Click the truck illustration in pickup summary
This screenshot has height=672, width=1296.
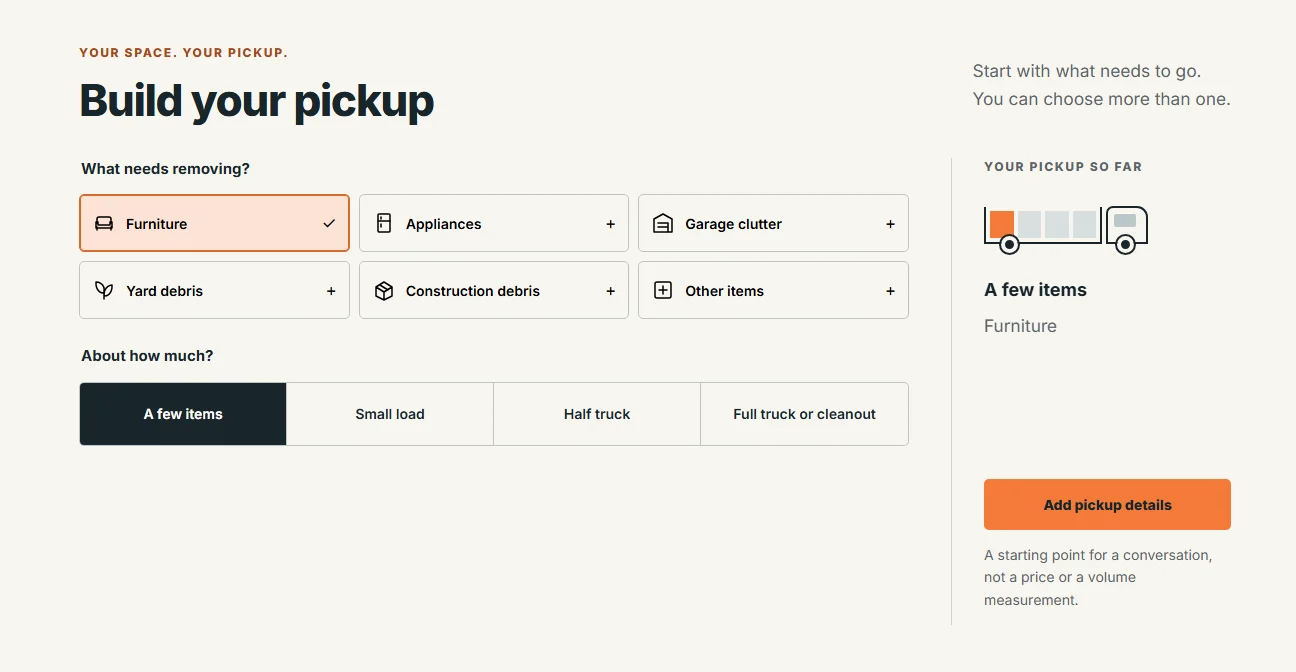(x=1066, y=230)
